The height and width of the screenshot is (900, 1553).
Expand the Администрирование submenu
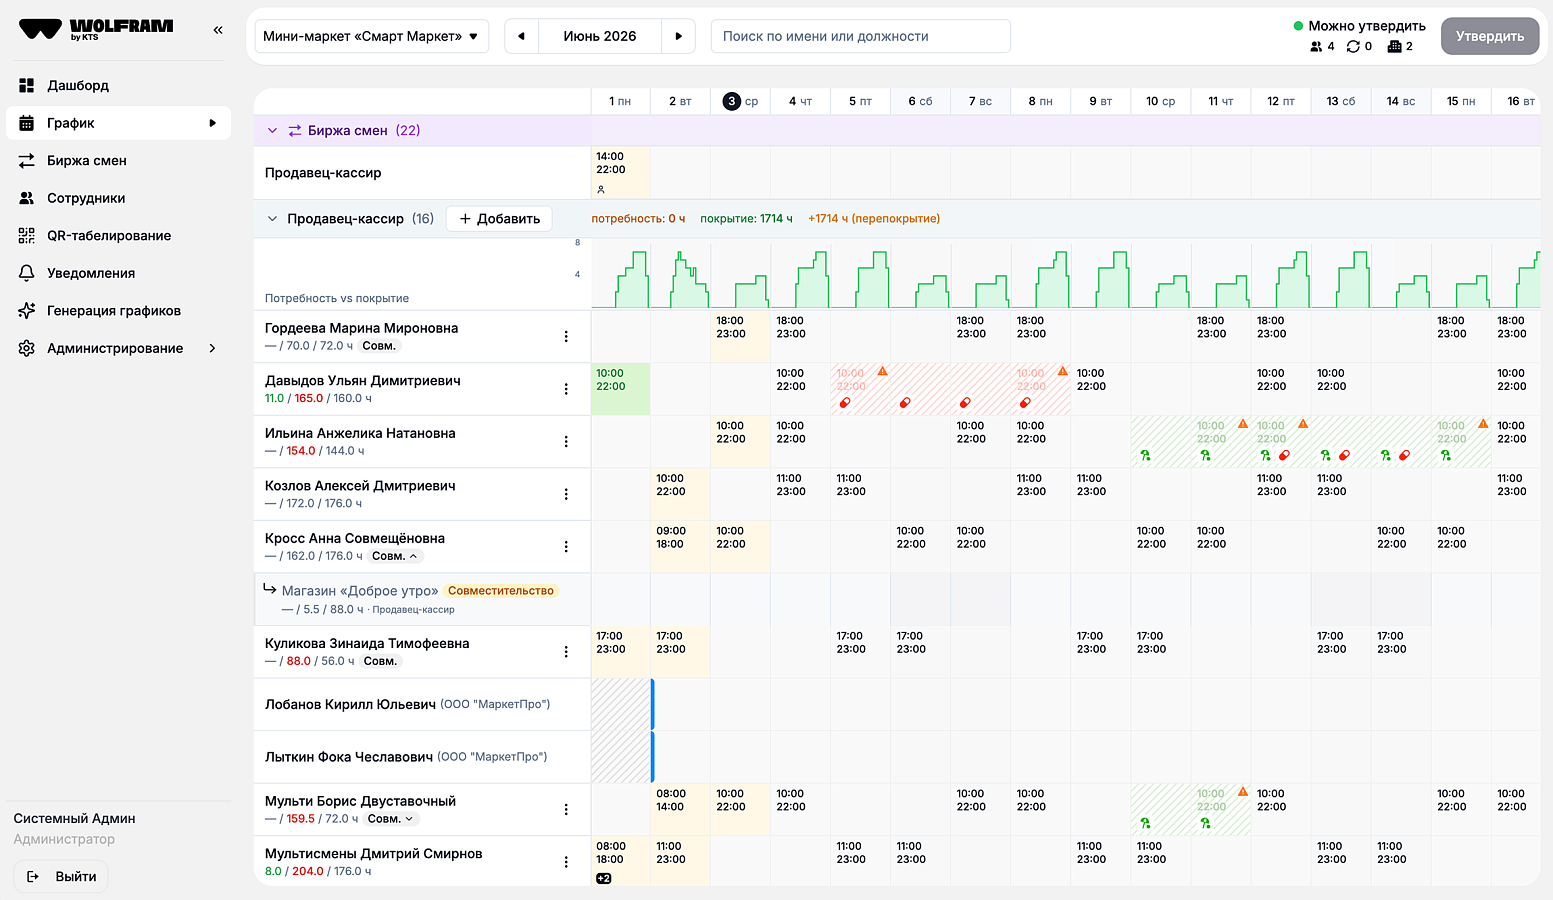212,348
